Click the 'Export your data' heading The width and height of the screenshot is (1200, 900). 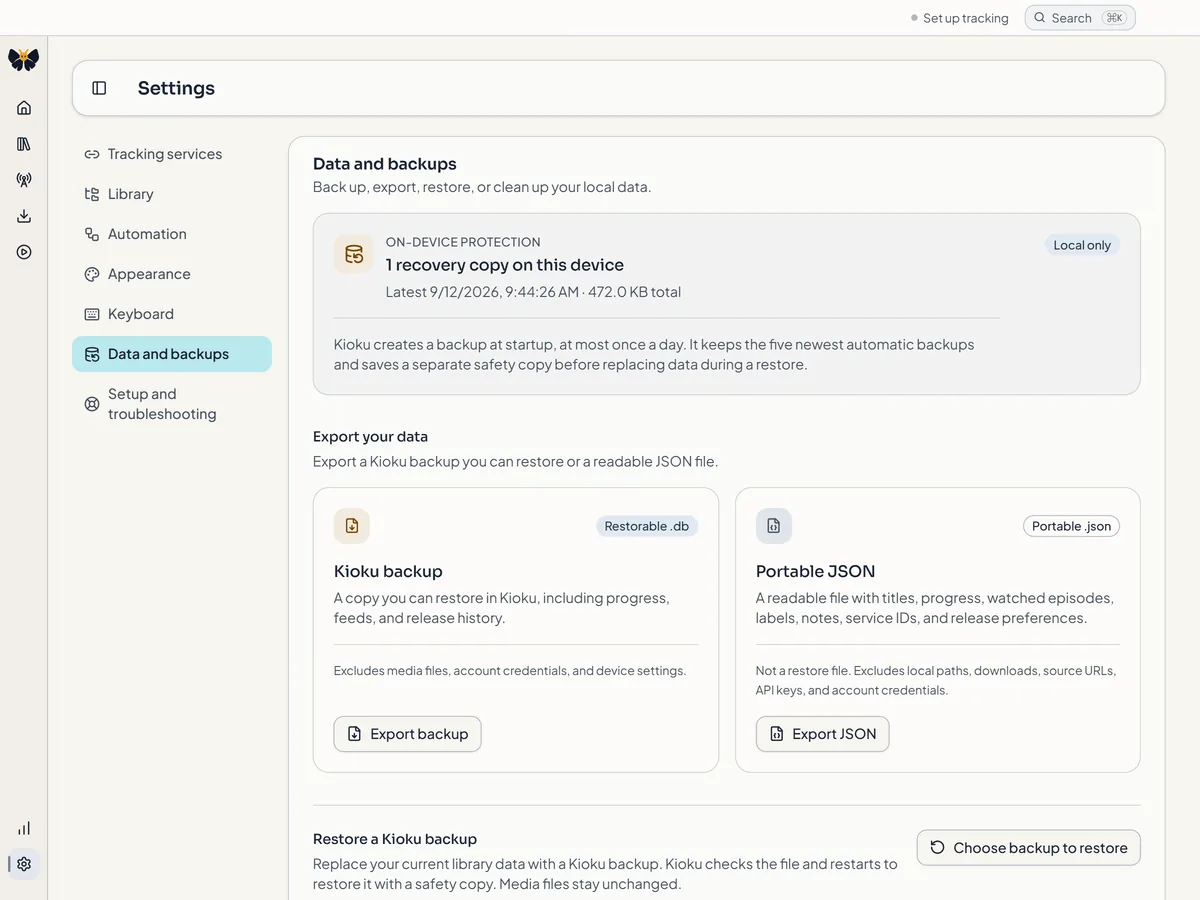click(x=370, y=437)
